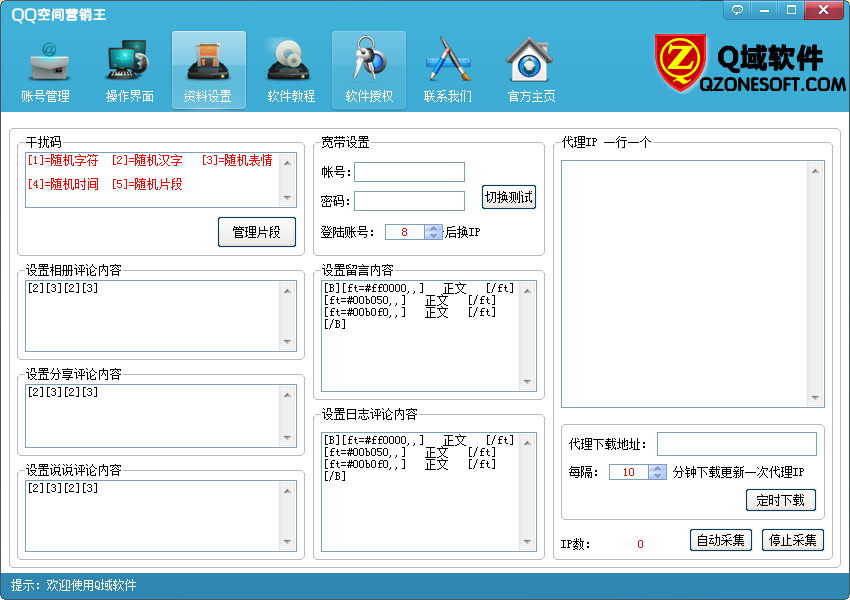Click the 每隔 value field showing 10
Image resolution: width=850 pixels, height=600 pixels.
[x=629, y=472]
